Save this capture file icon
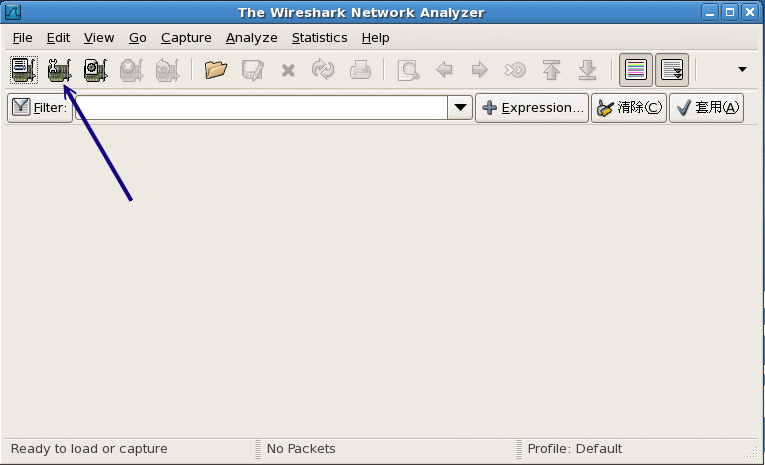 tap(252, 70)
